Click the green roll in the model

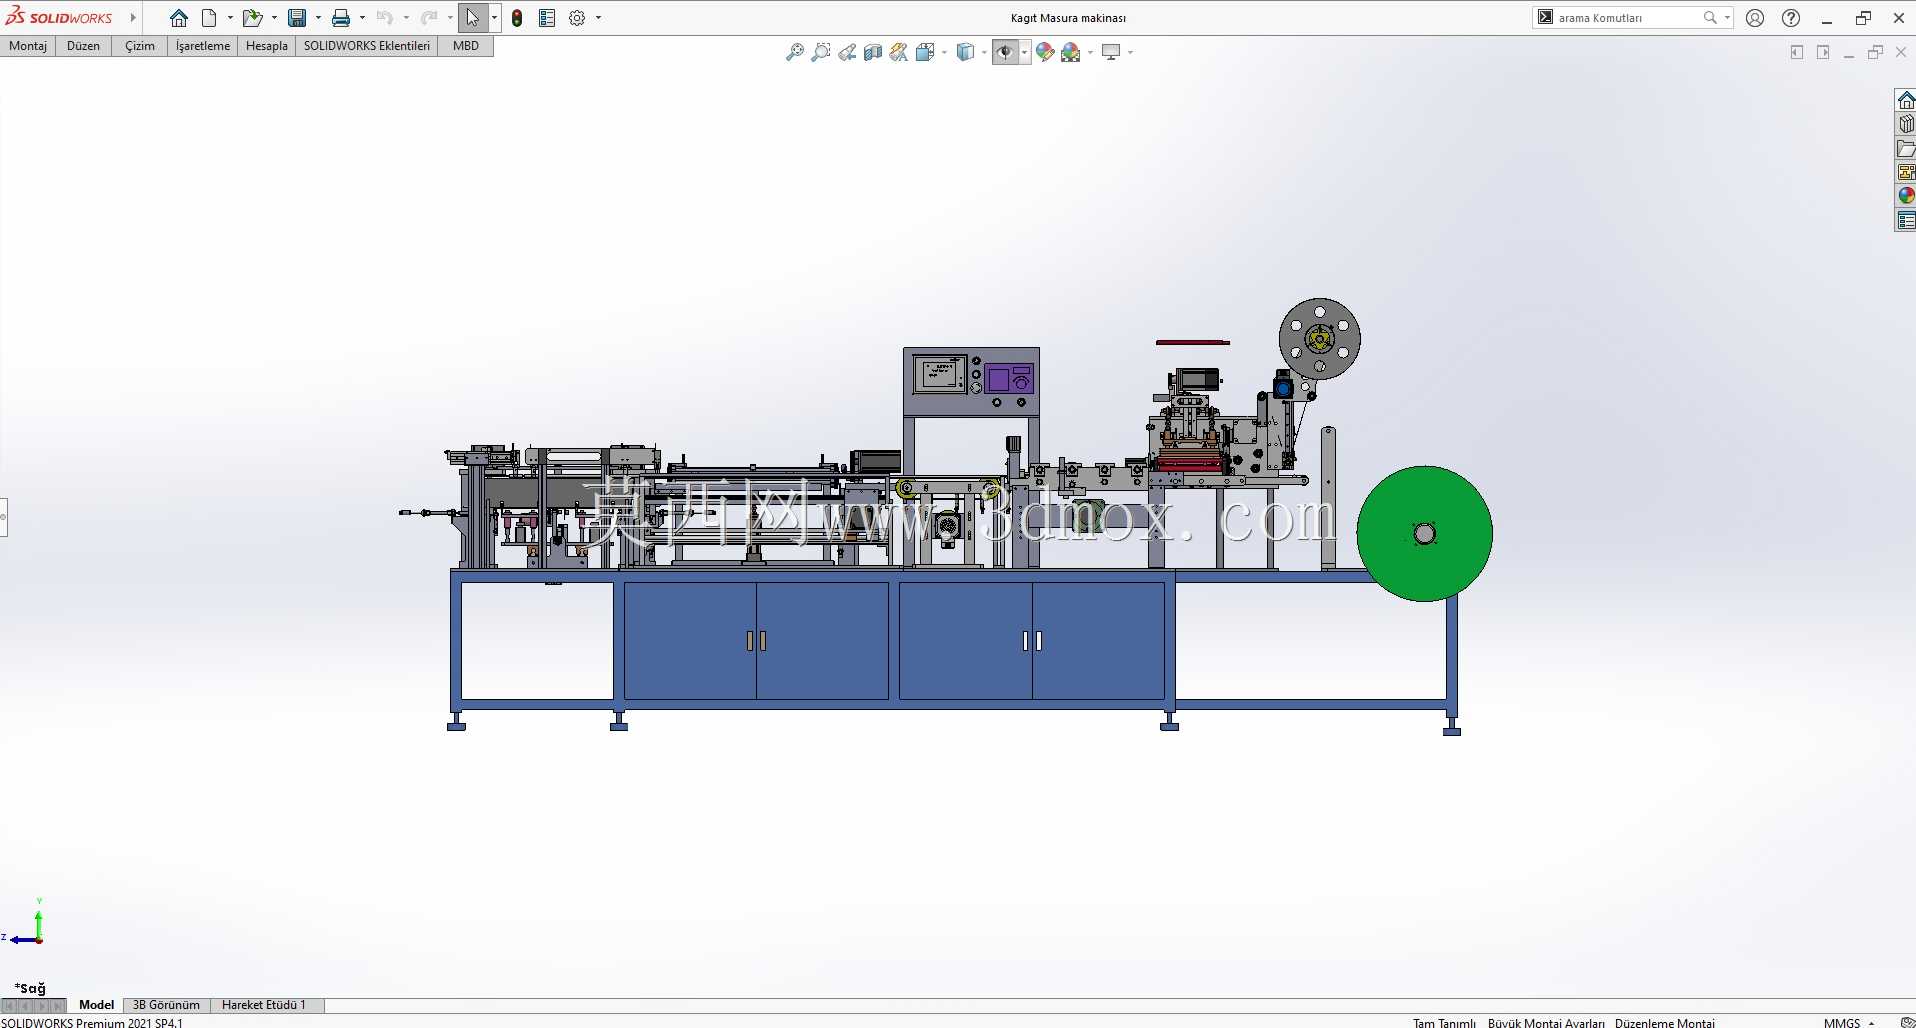coord(1424,533)
